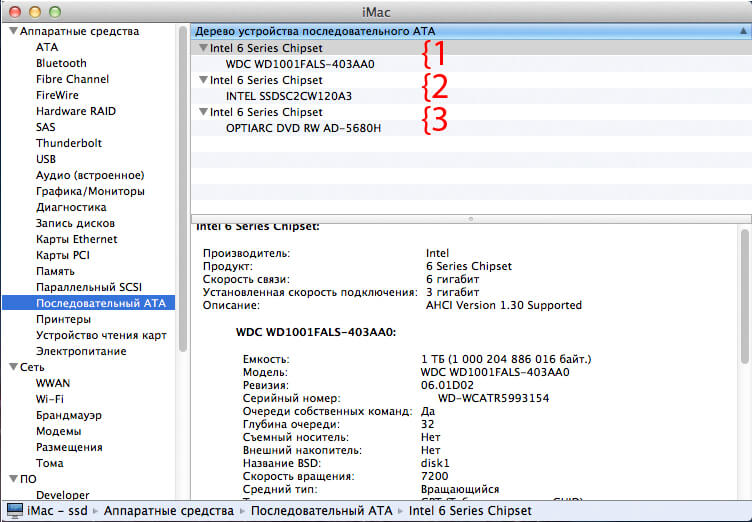Select Bluetooth in the sidebar
Viewport: 752px width, 522px height.
coord(61,63)
